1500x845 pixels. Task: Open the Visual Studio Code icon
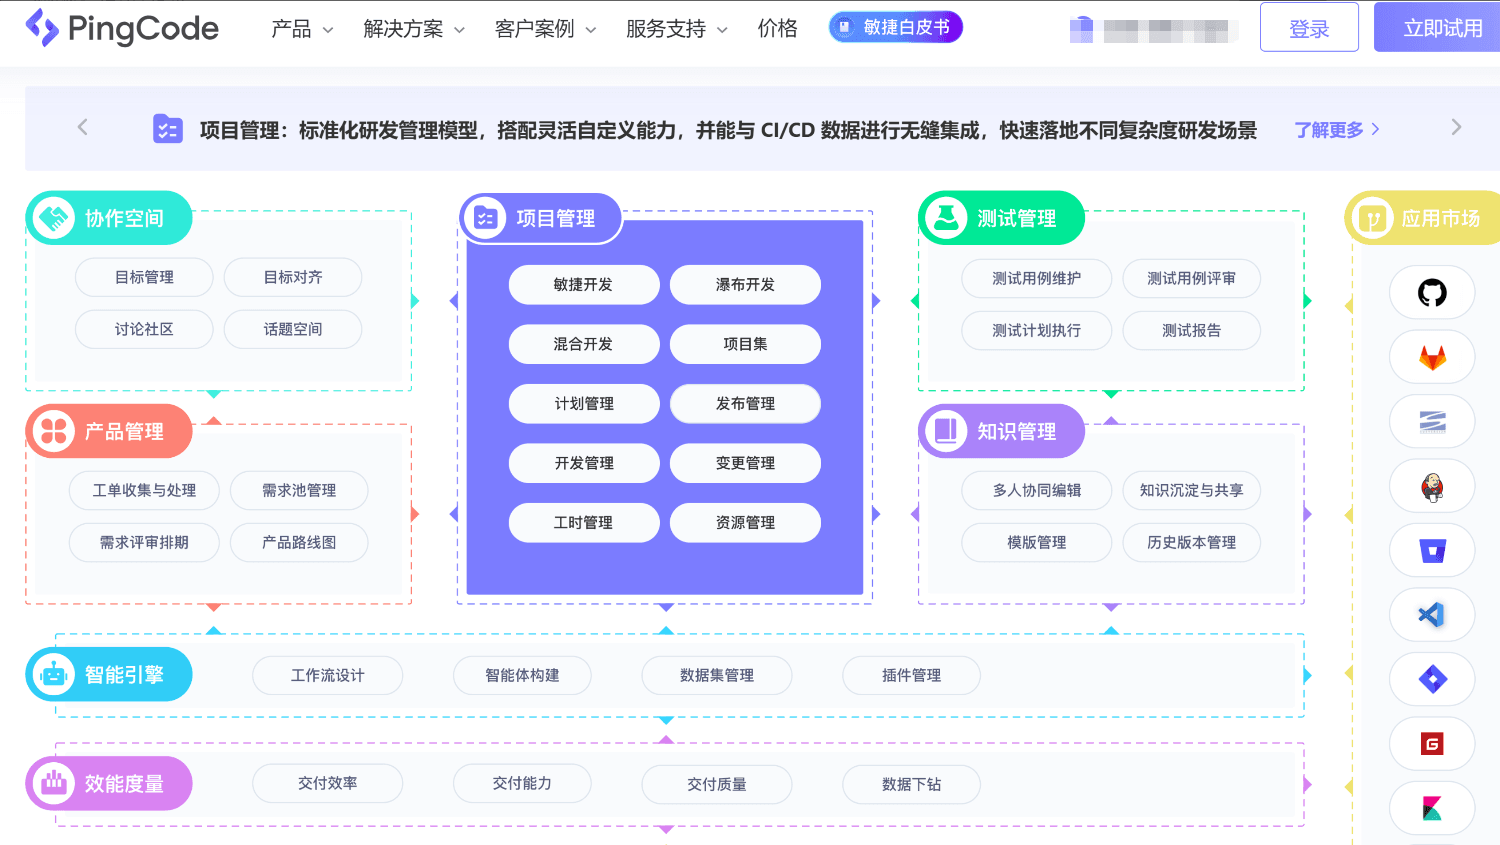point(1432,614)
